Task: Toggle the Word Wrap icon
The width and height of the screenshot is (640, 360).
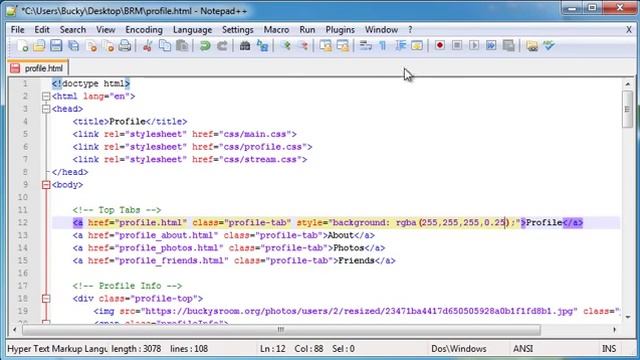Action: point(365,46)
